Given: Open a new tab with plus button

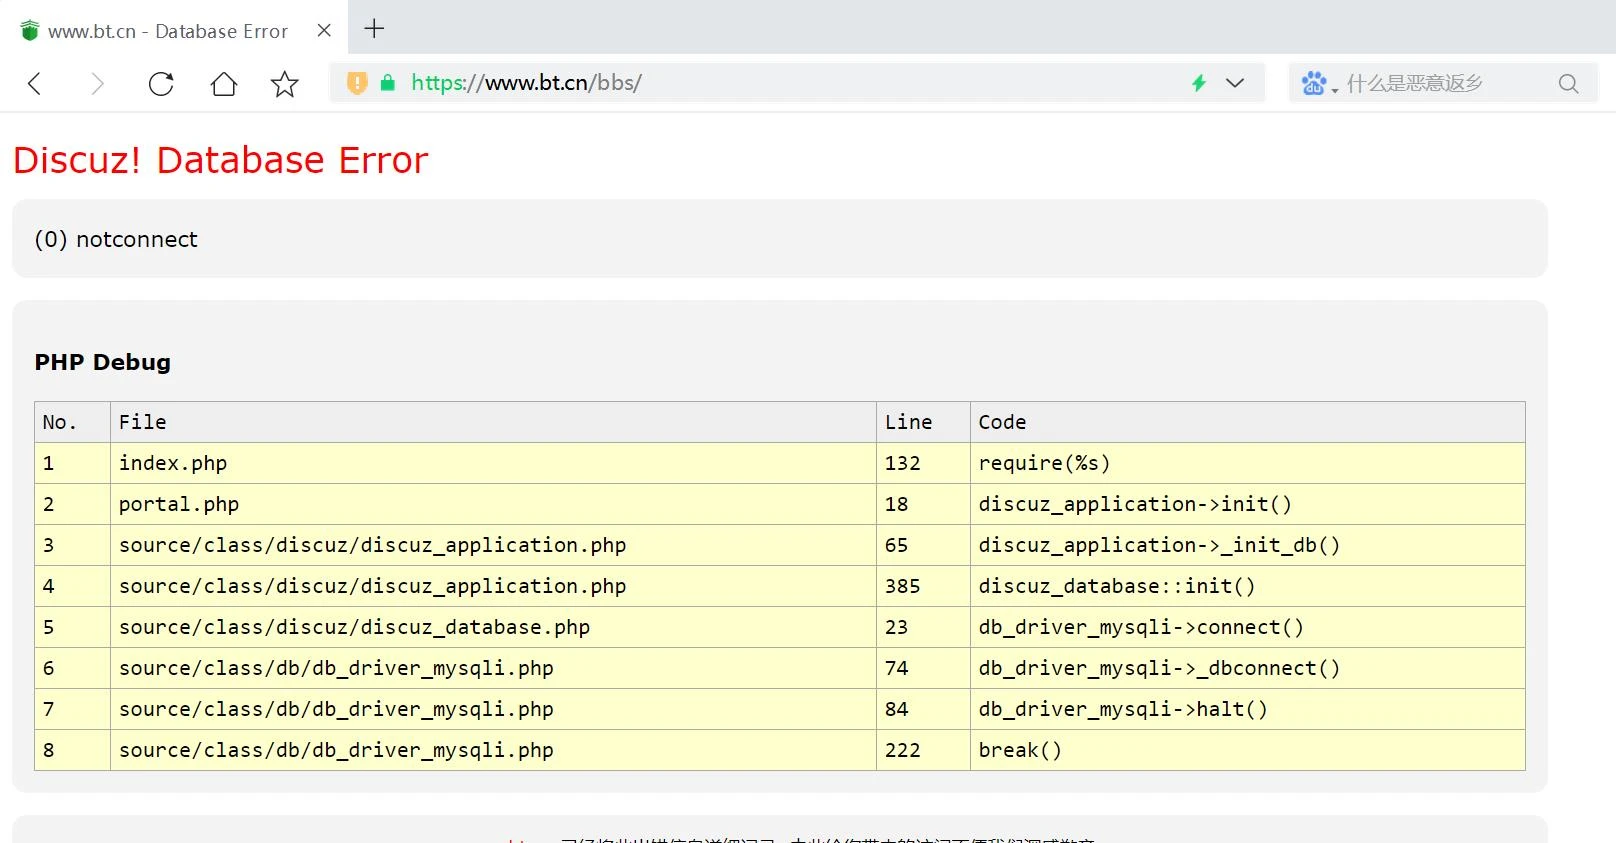Looking at the screenshot, I should click(x=374, y=29).
